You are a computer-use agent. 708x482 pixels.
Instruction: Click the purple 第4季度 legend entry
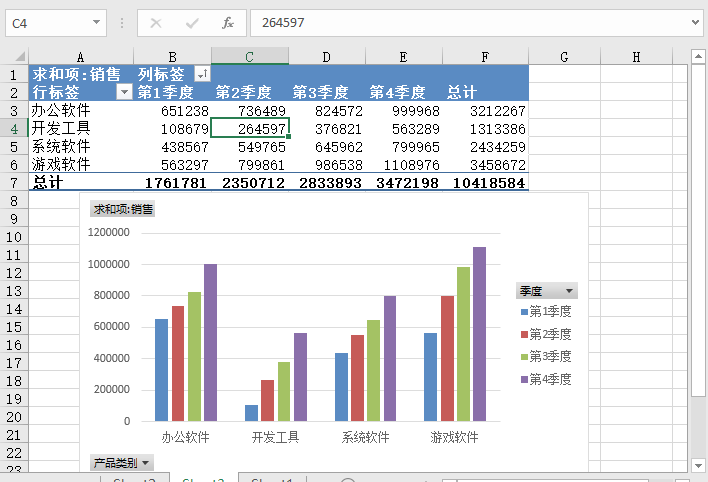(x=546, y=379)
